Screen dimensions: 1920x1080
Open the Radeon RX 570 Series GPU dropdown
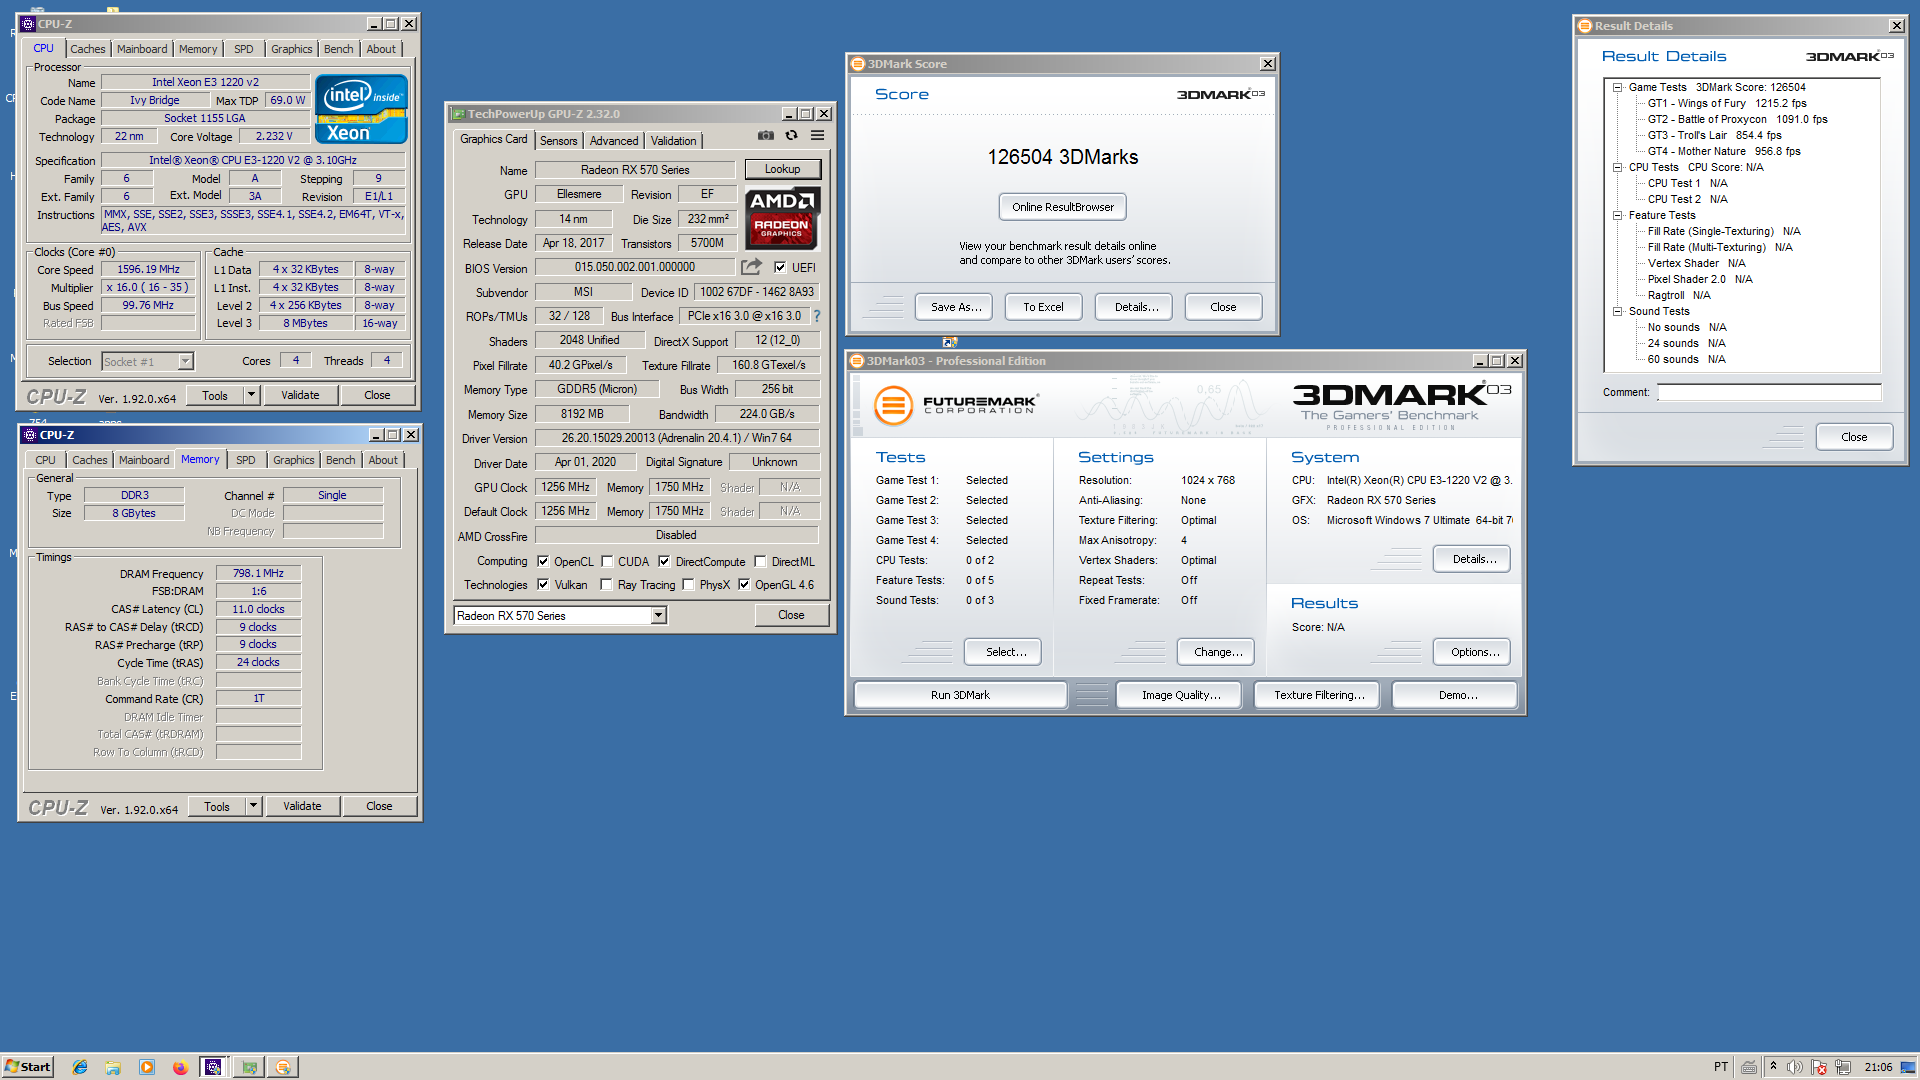point(659,616)
